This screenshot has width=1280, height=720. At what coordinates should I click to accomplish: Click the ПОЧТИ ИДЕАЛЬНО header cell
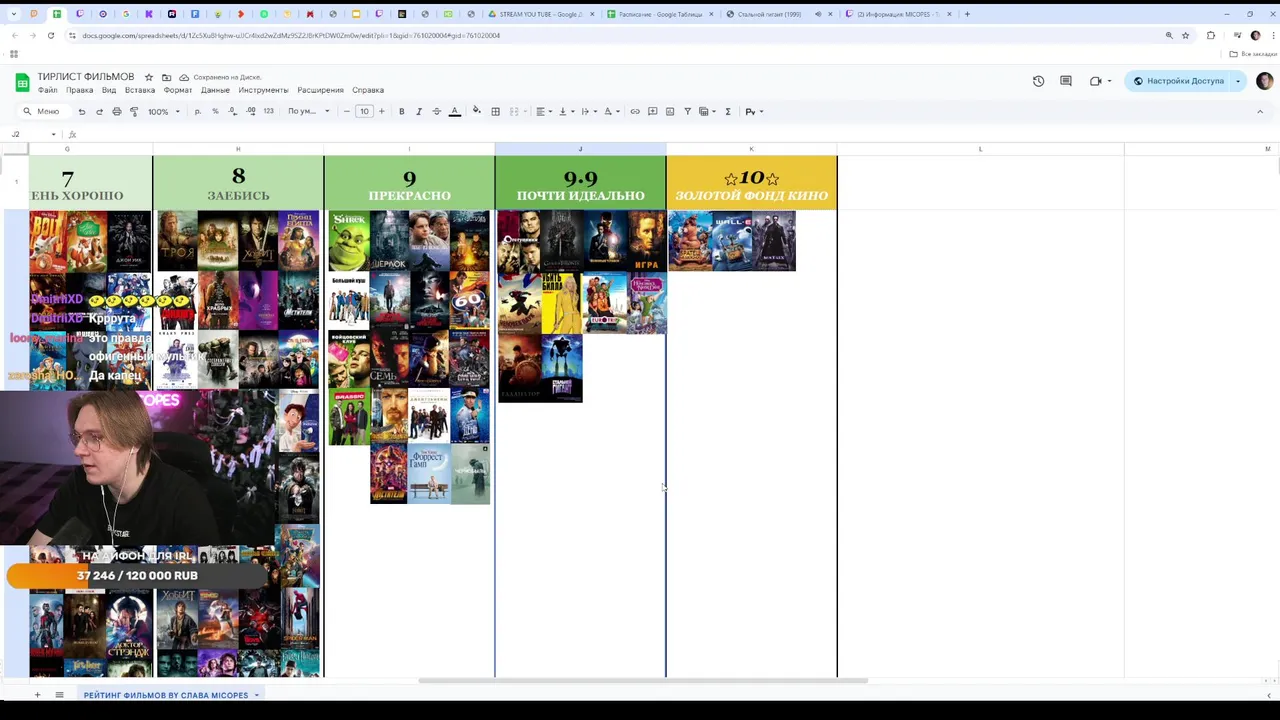(x=580, y=182)
